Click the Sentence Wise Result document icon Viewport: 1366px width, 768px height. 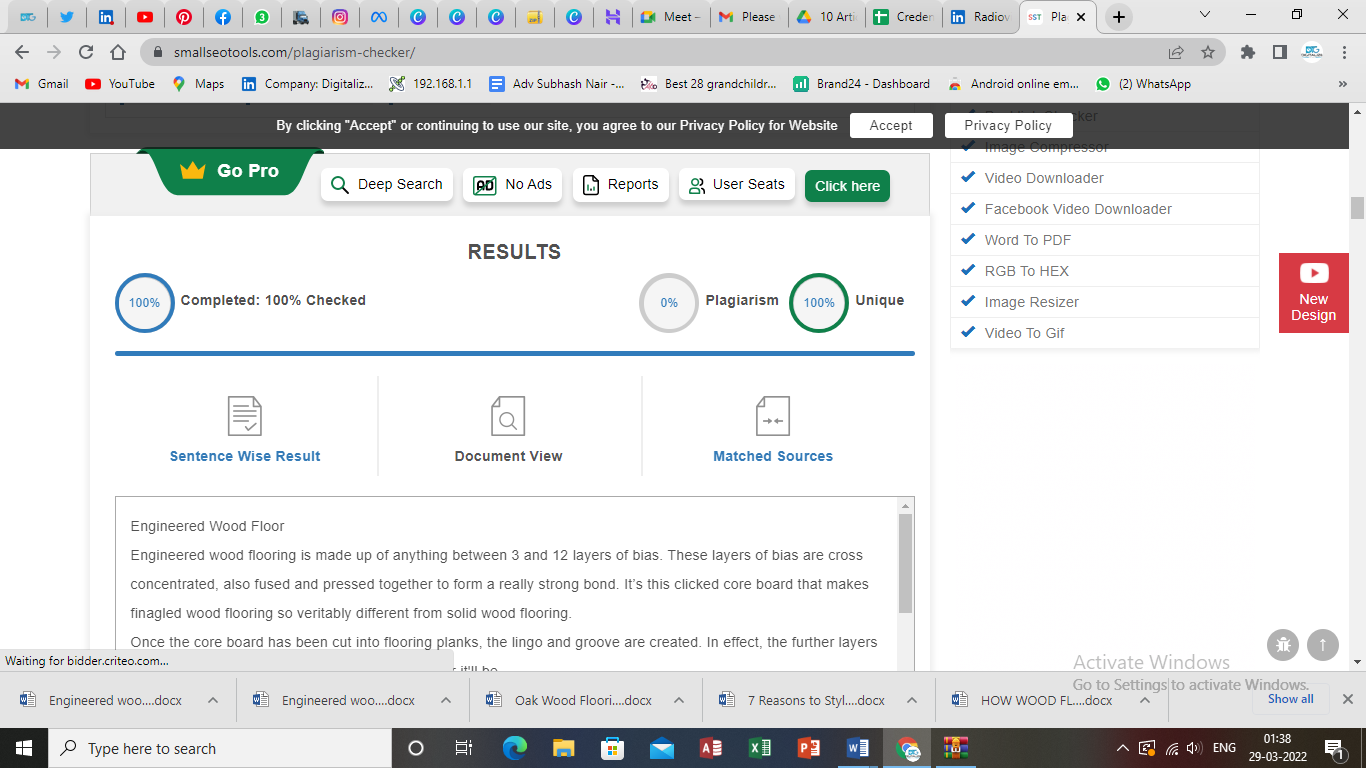tap(245, 416)
